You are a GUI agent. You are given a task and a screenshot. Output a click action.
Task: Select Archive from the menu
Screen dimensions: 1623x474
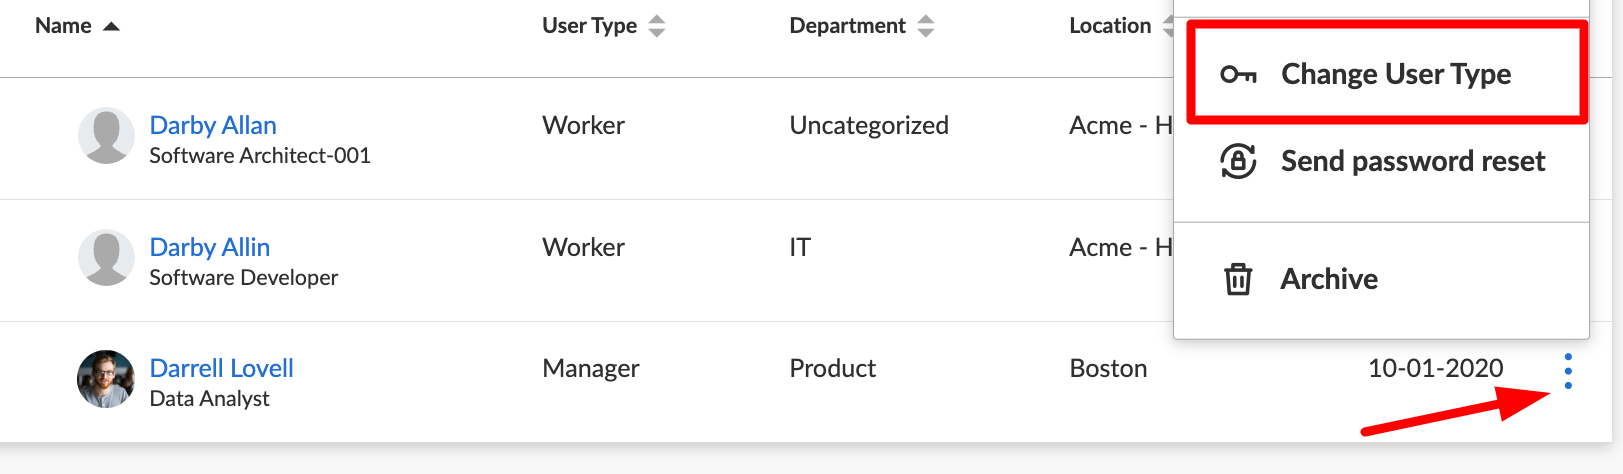1329,279
